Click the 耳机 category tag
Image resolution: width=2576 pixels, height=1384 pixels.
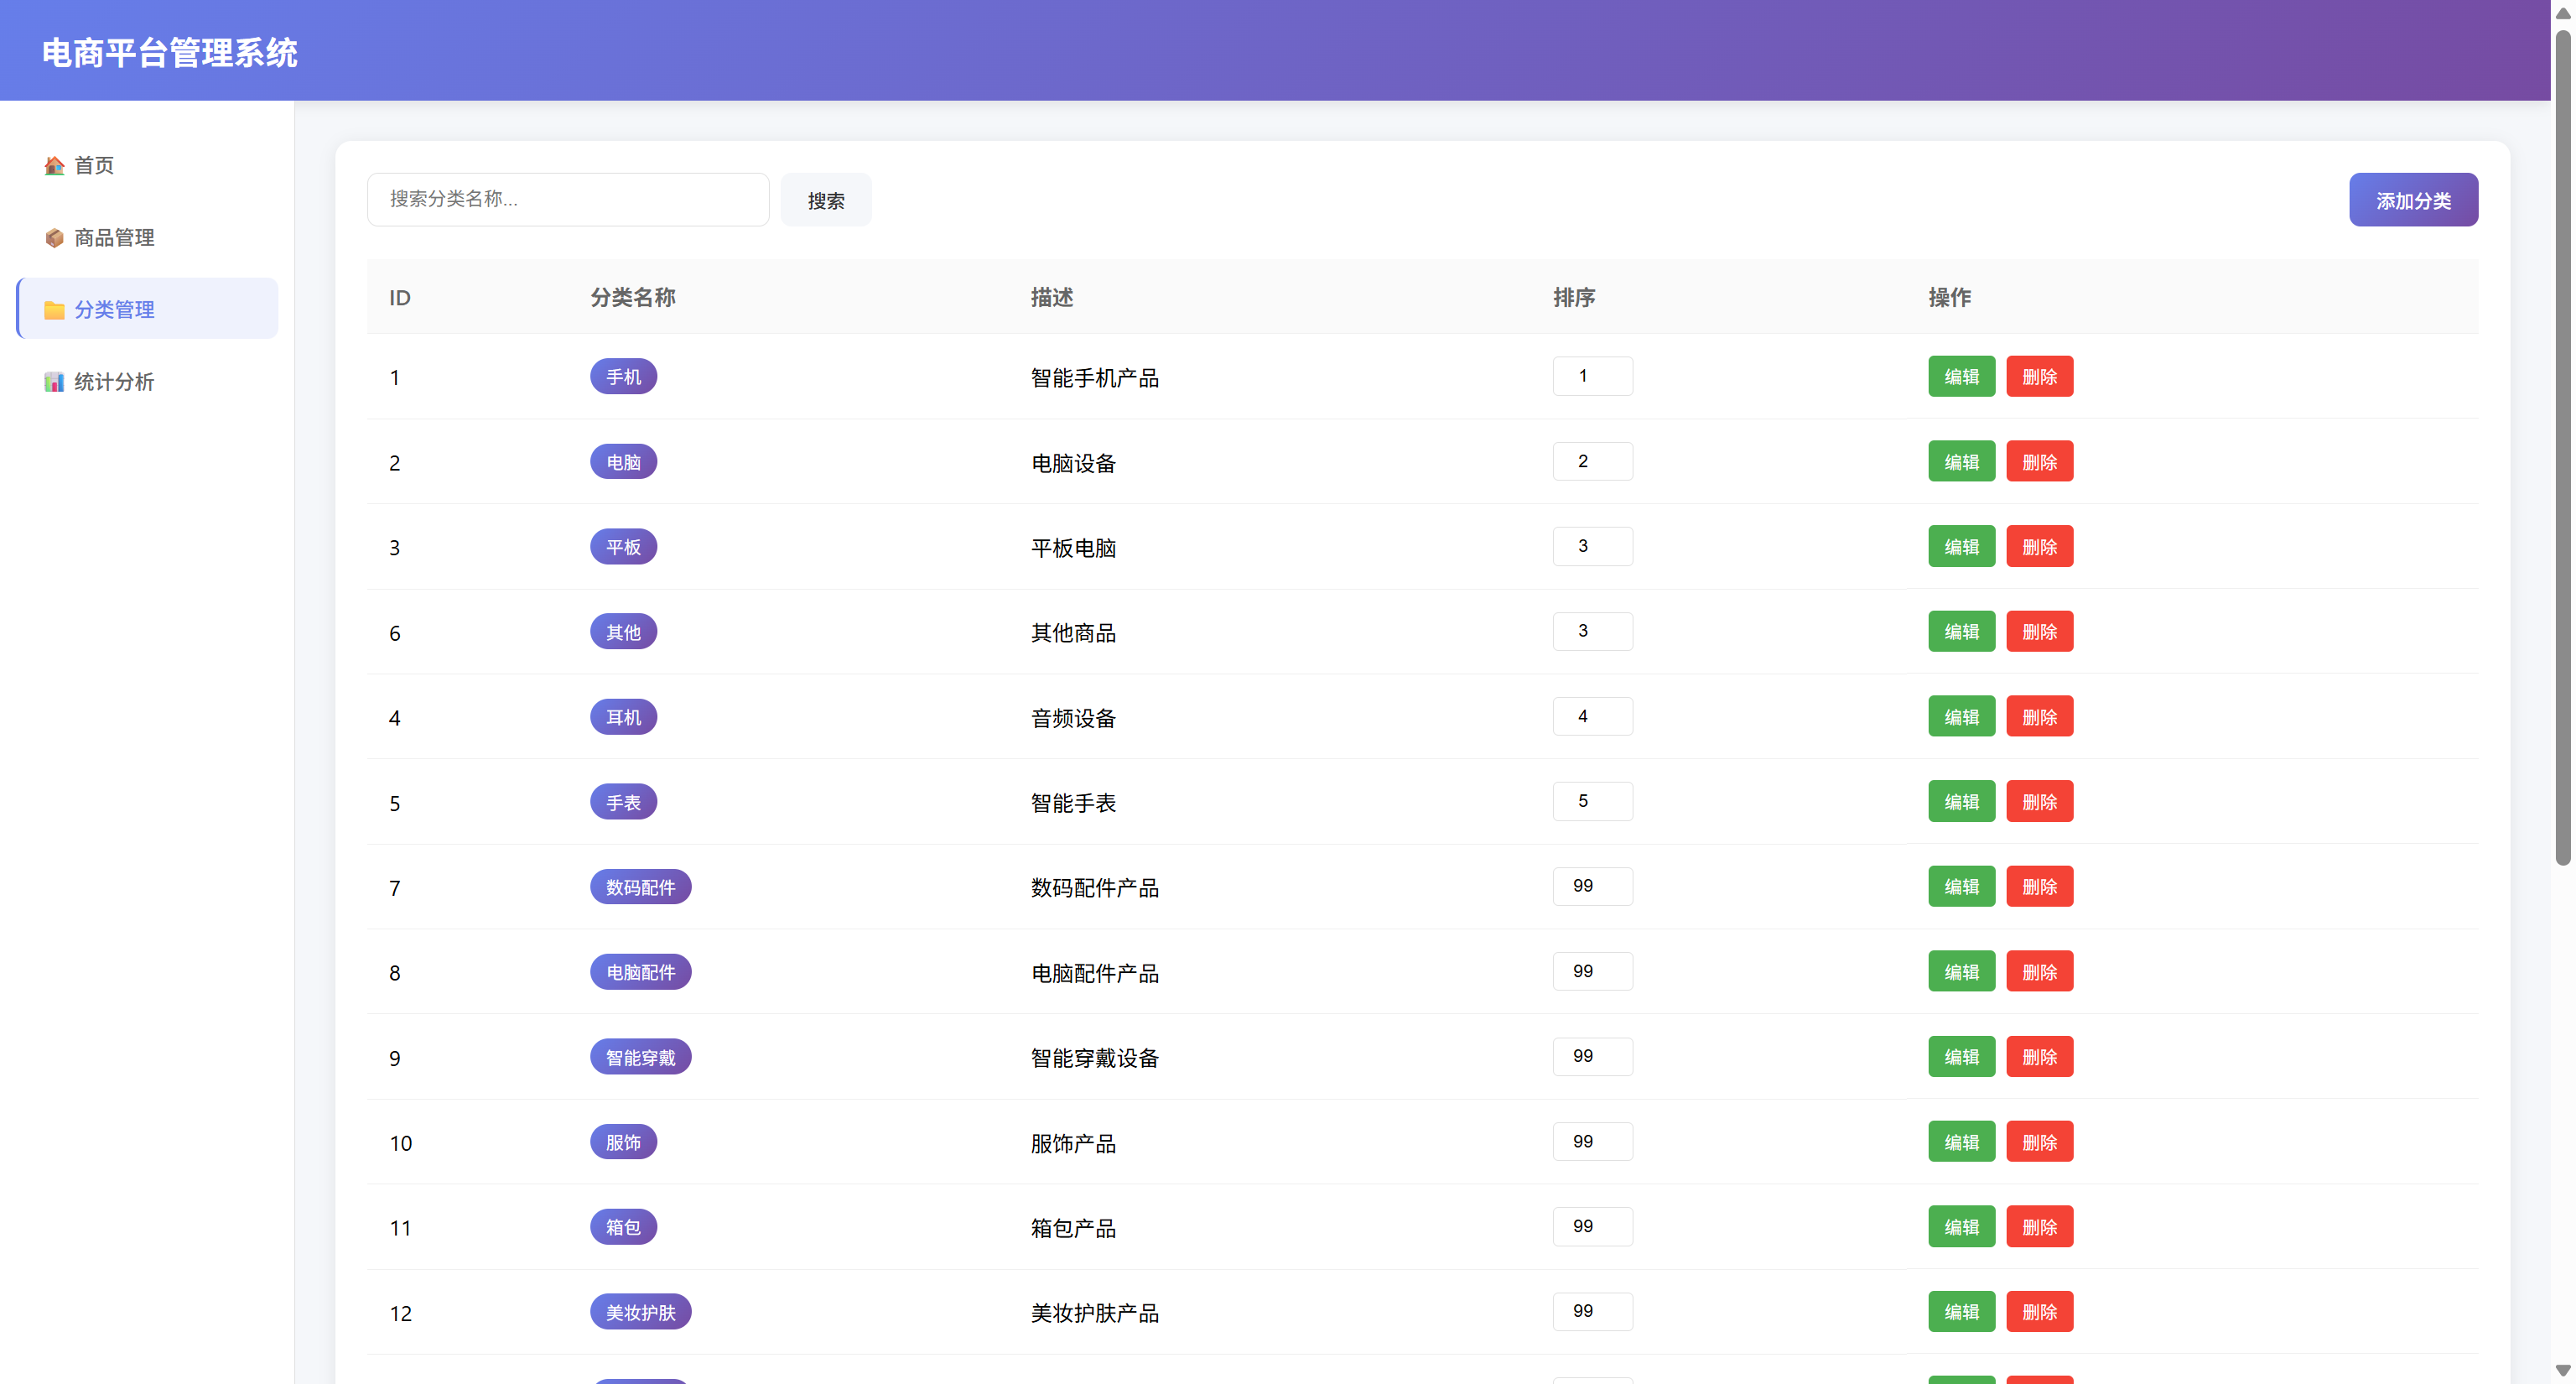(623, 717)
